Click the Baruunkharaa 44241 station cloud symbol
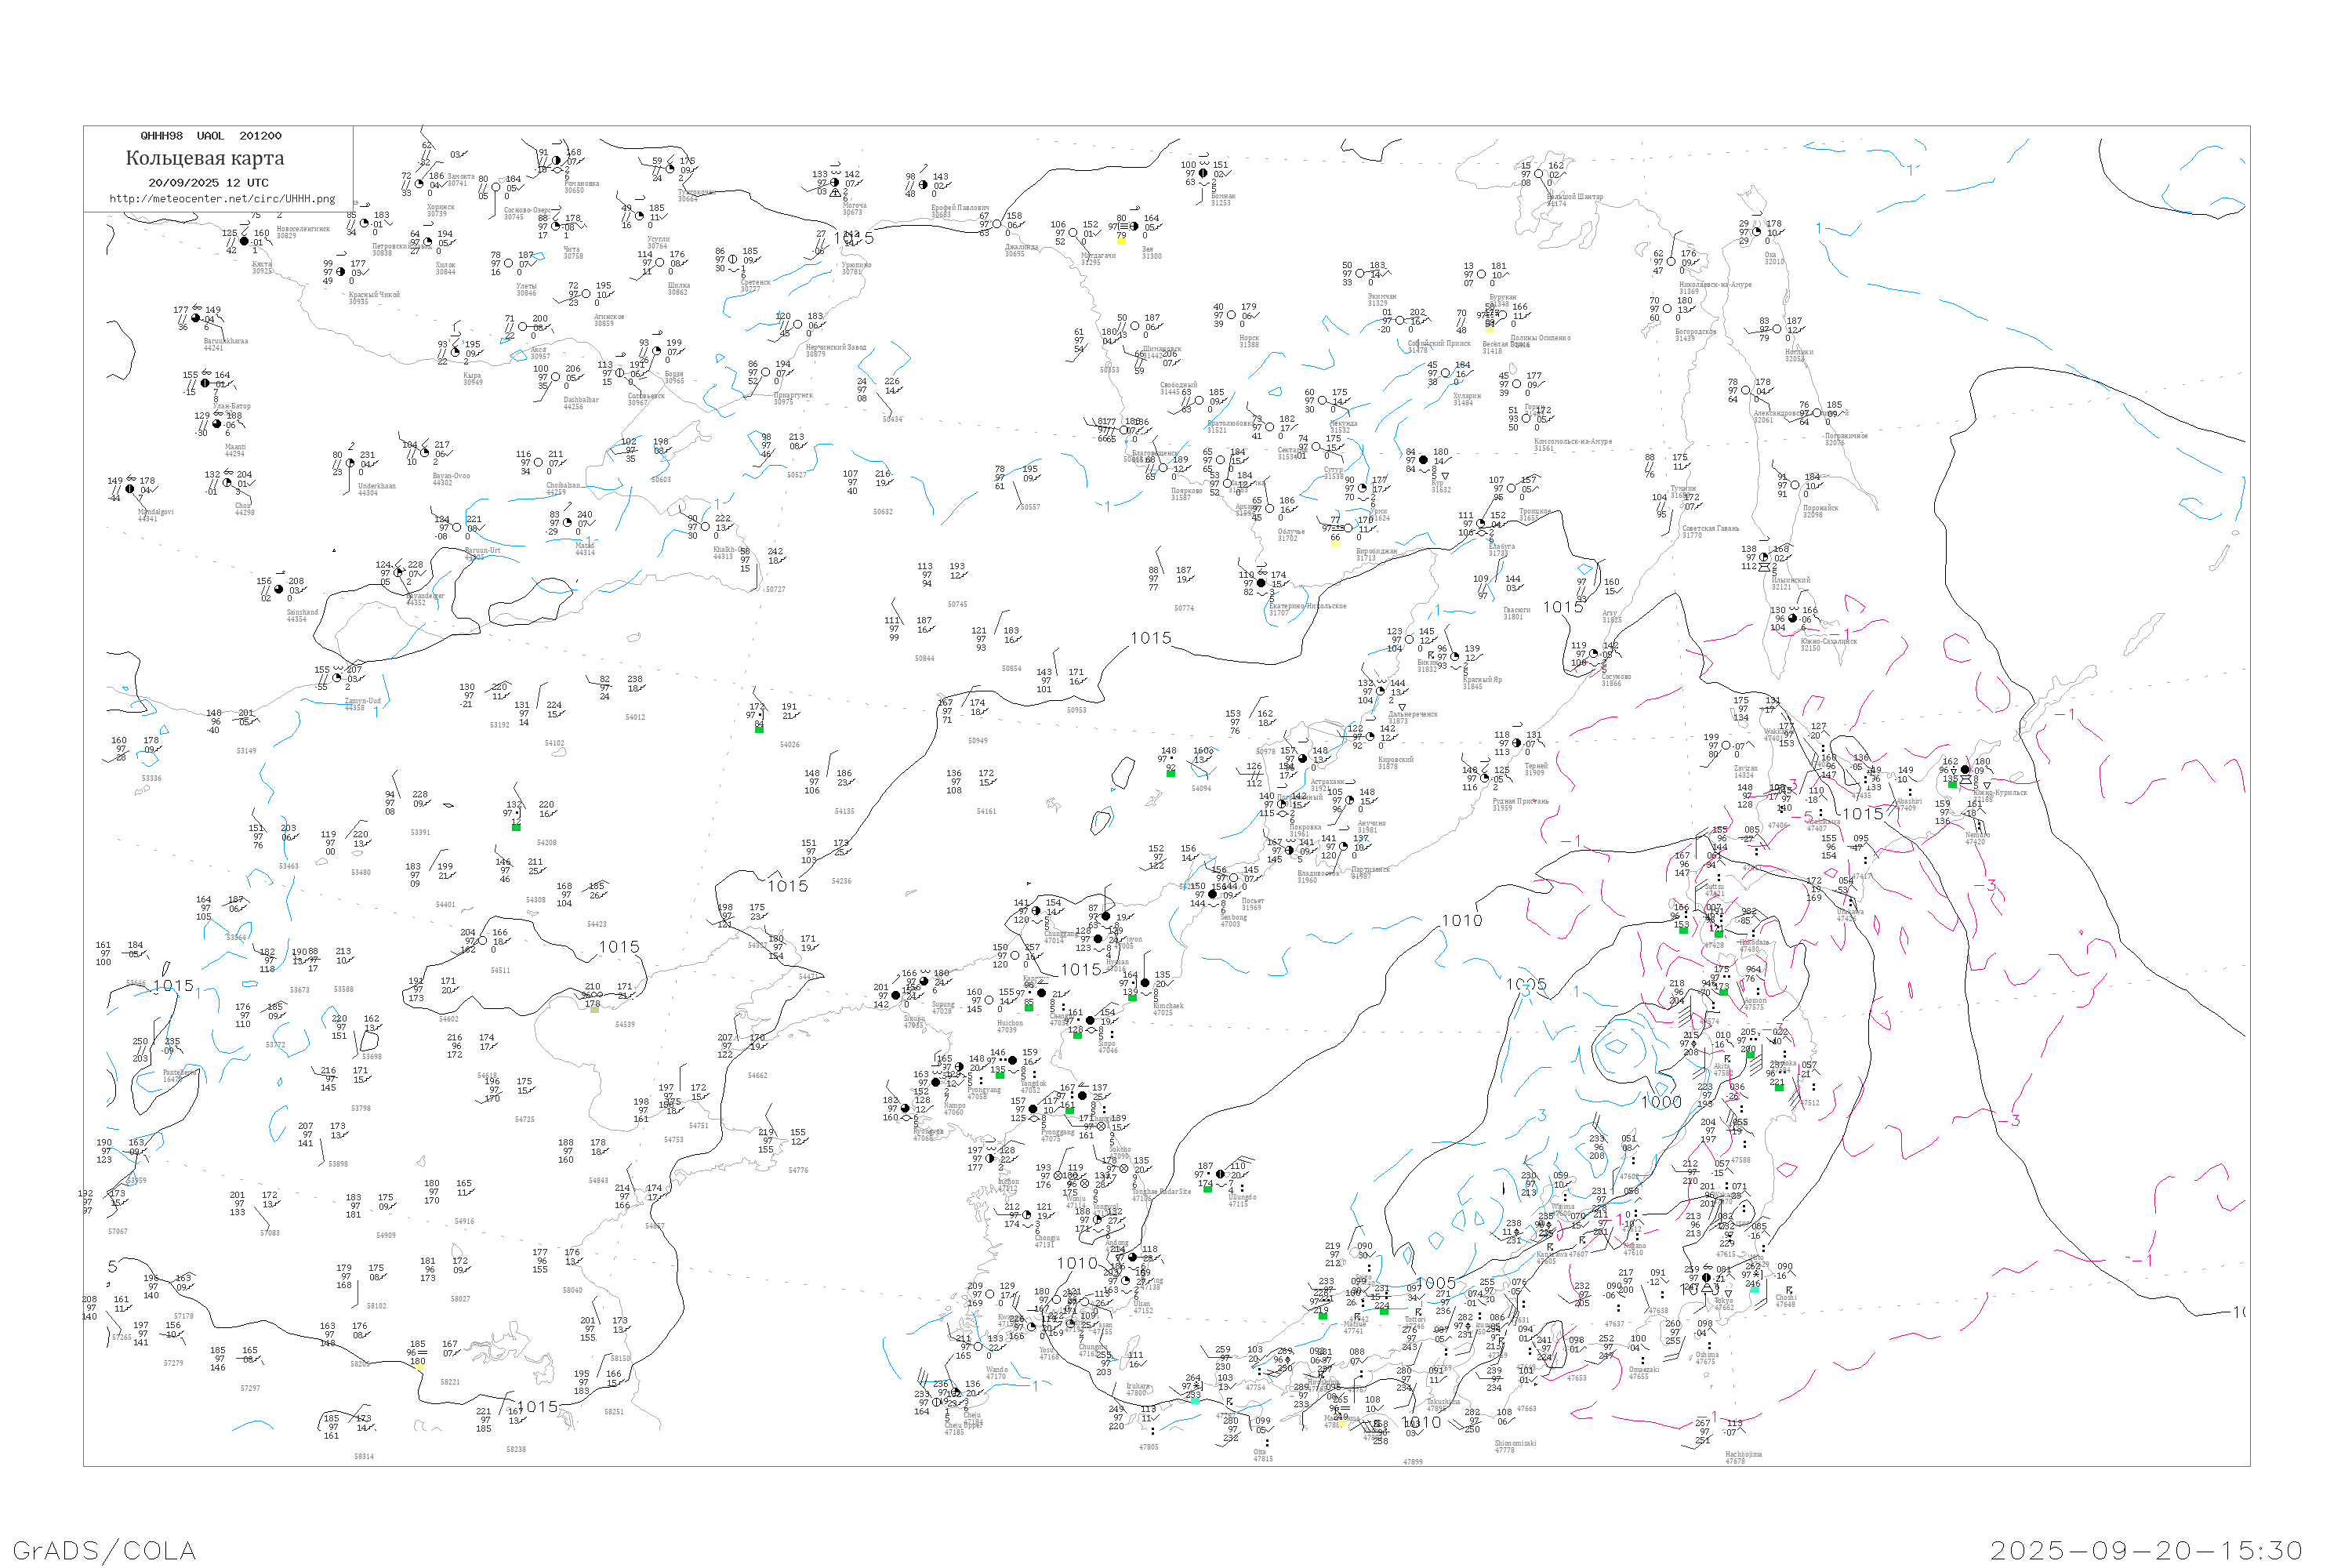Image resolution: width=2352 pixels, height=1568 pixels. pos(196,319)
